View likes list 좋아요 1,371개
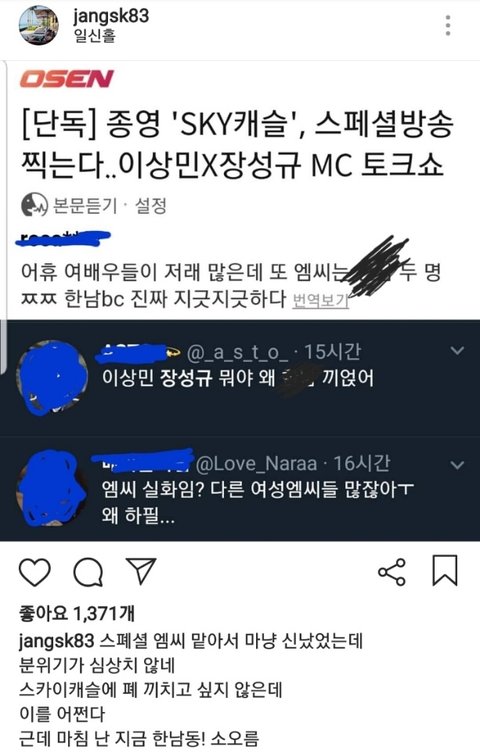The image size is (480, 752). pyautogui.click(x=77, y=612)
